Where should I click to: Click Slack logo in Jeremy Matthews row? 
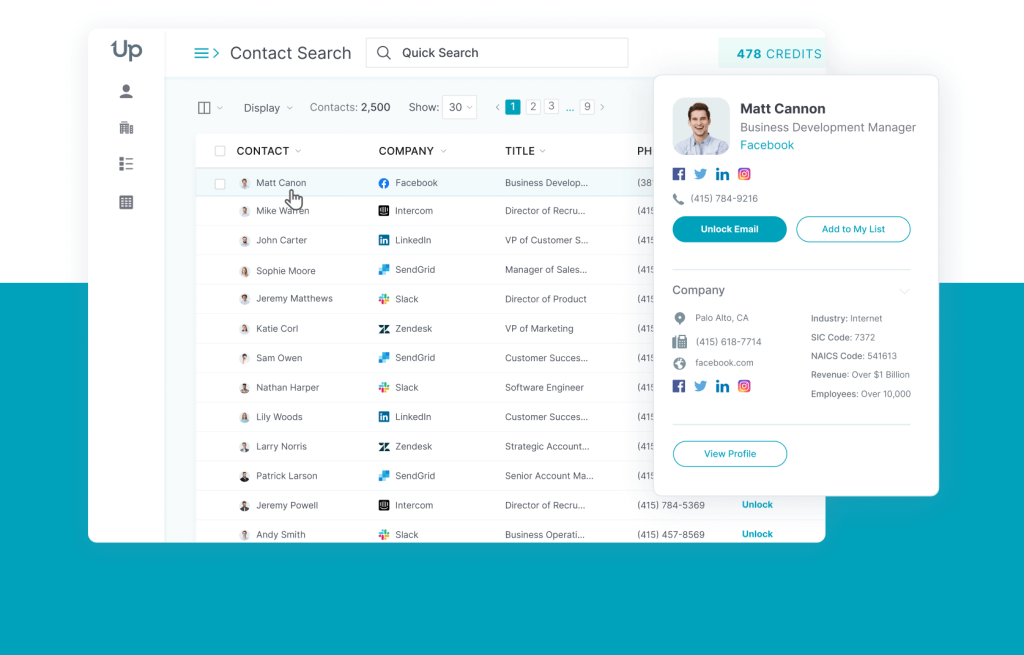384,299
